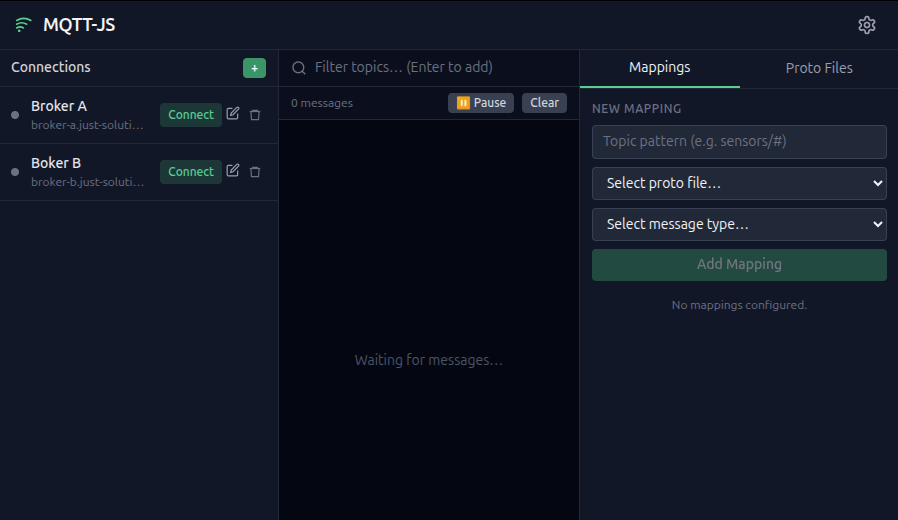Viewport: 898px width, 520px height.
Task: Click the search magnifier icon
Action: pos(298,68)
